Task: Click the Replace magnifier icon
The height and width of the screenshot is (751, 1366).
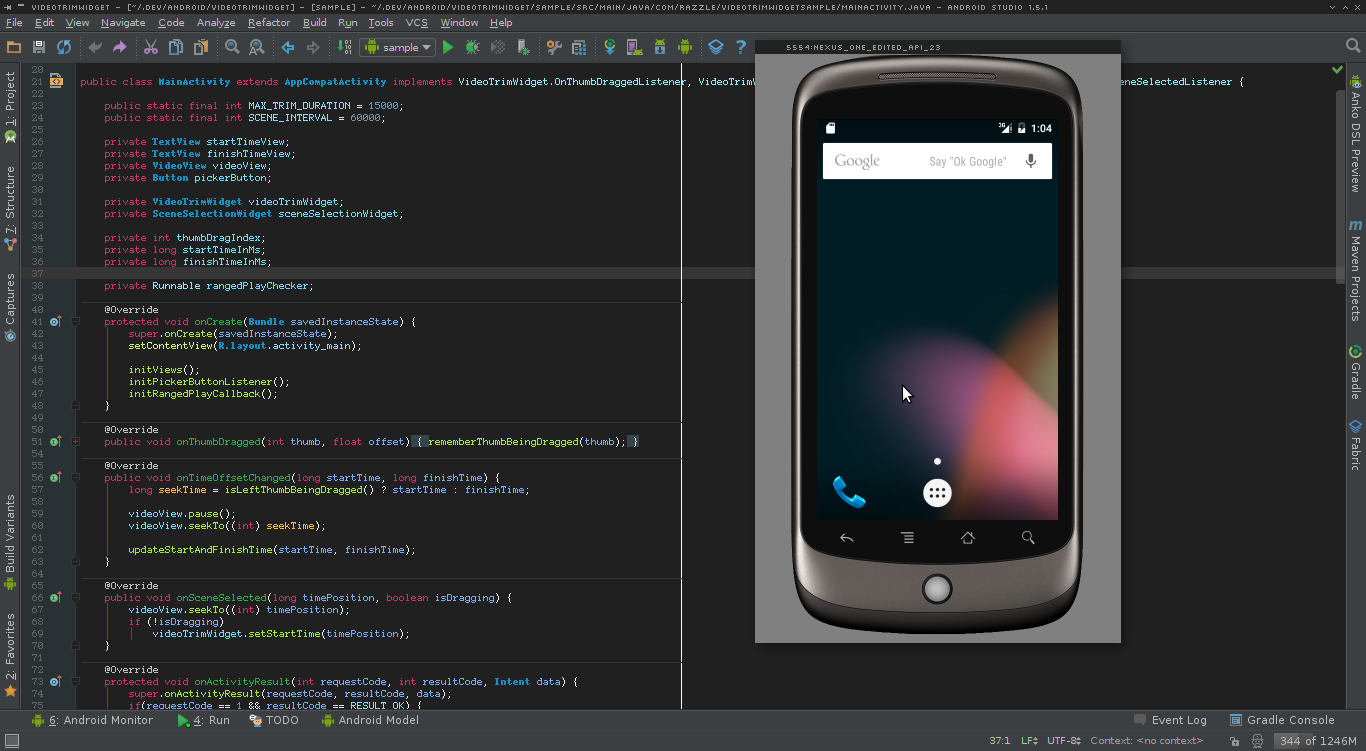Action: (x=257, y=47)
